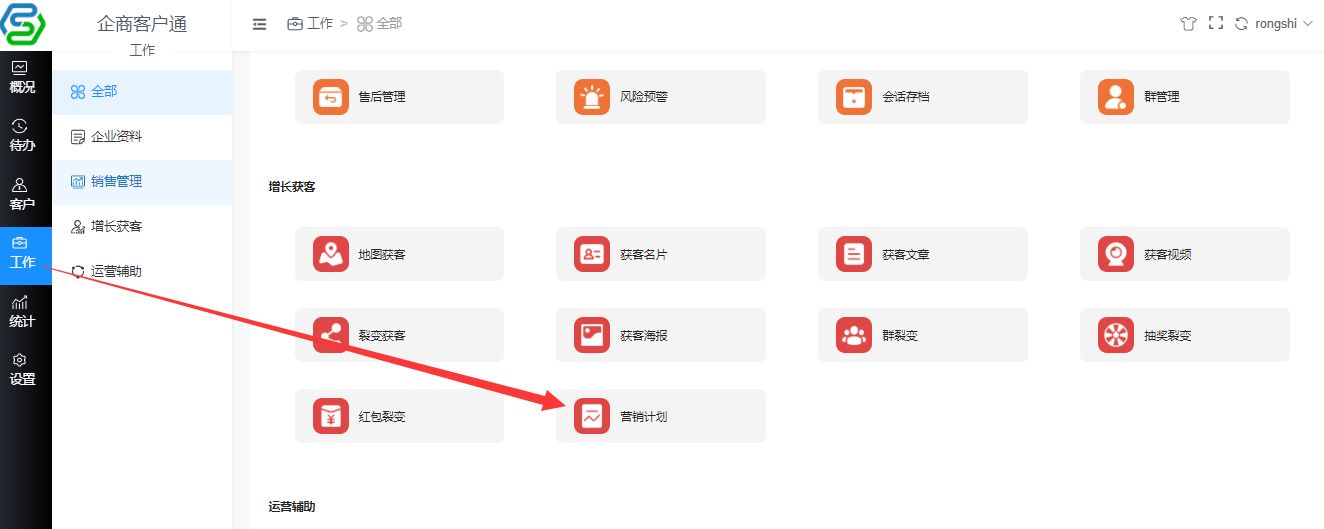Screen dimensions: 1324x529
Task: Click the 企商客户通 title text
Action: tap(142, 24)
